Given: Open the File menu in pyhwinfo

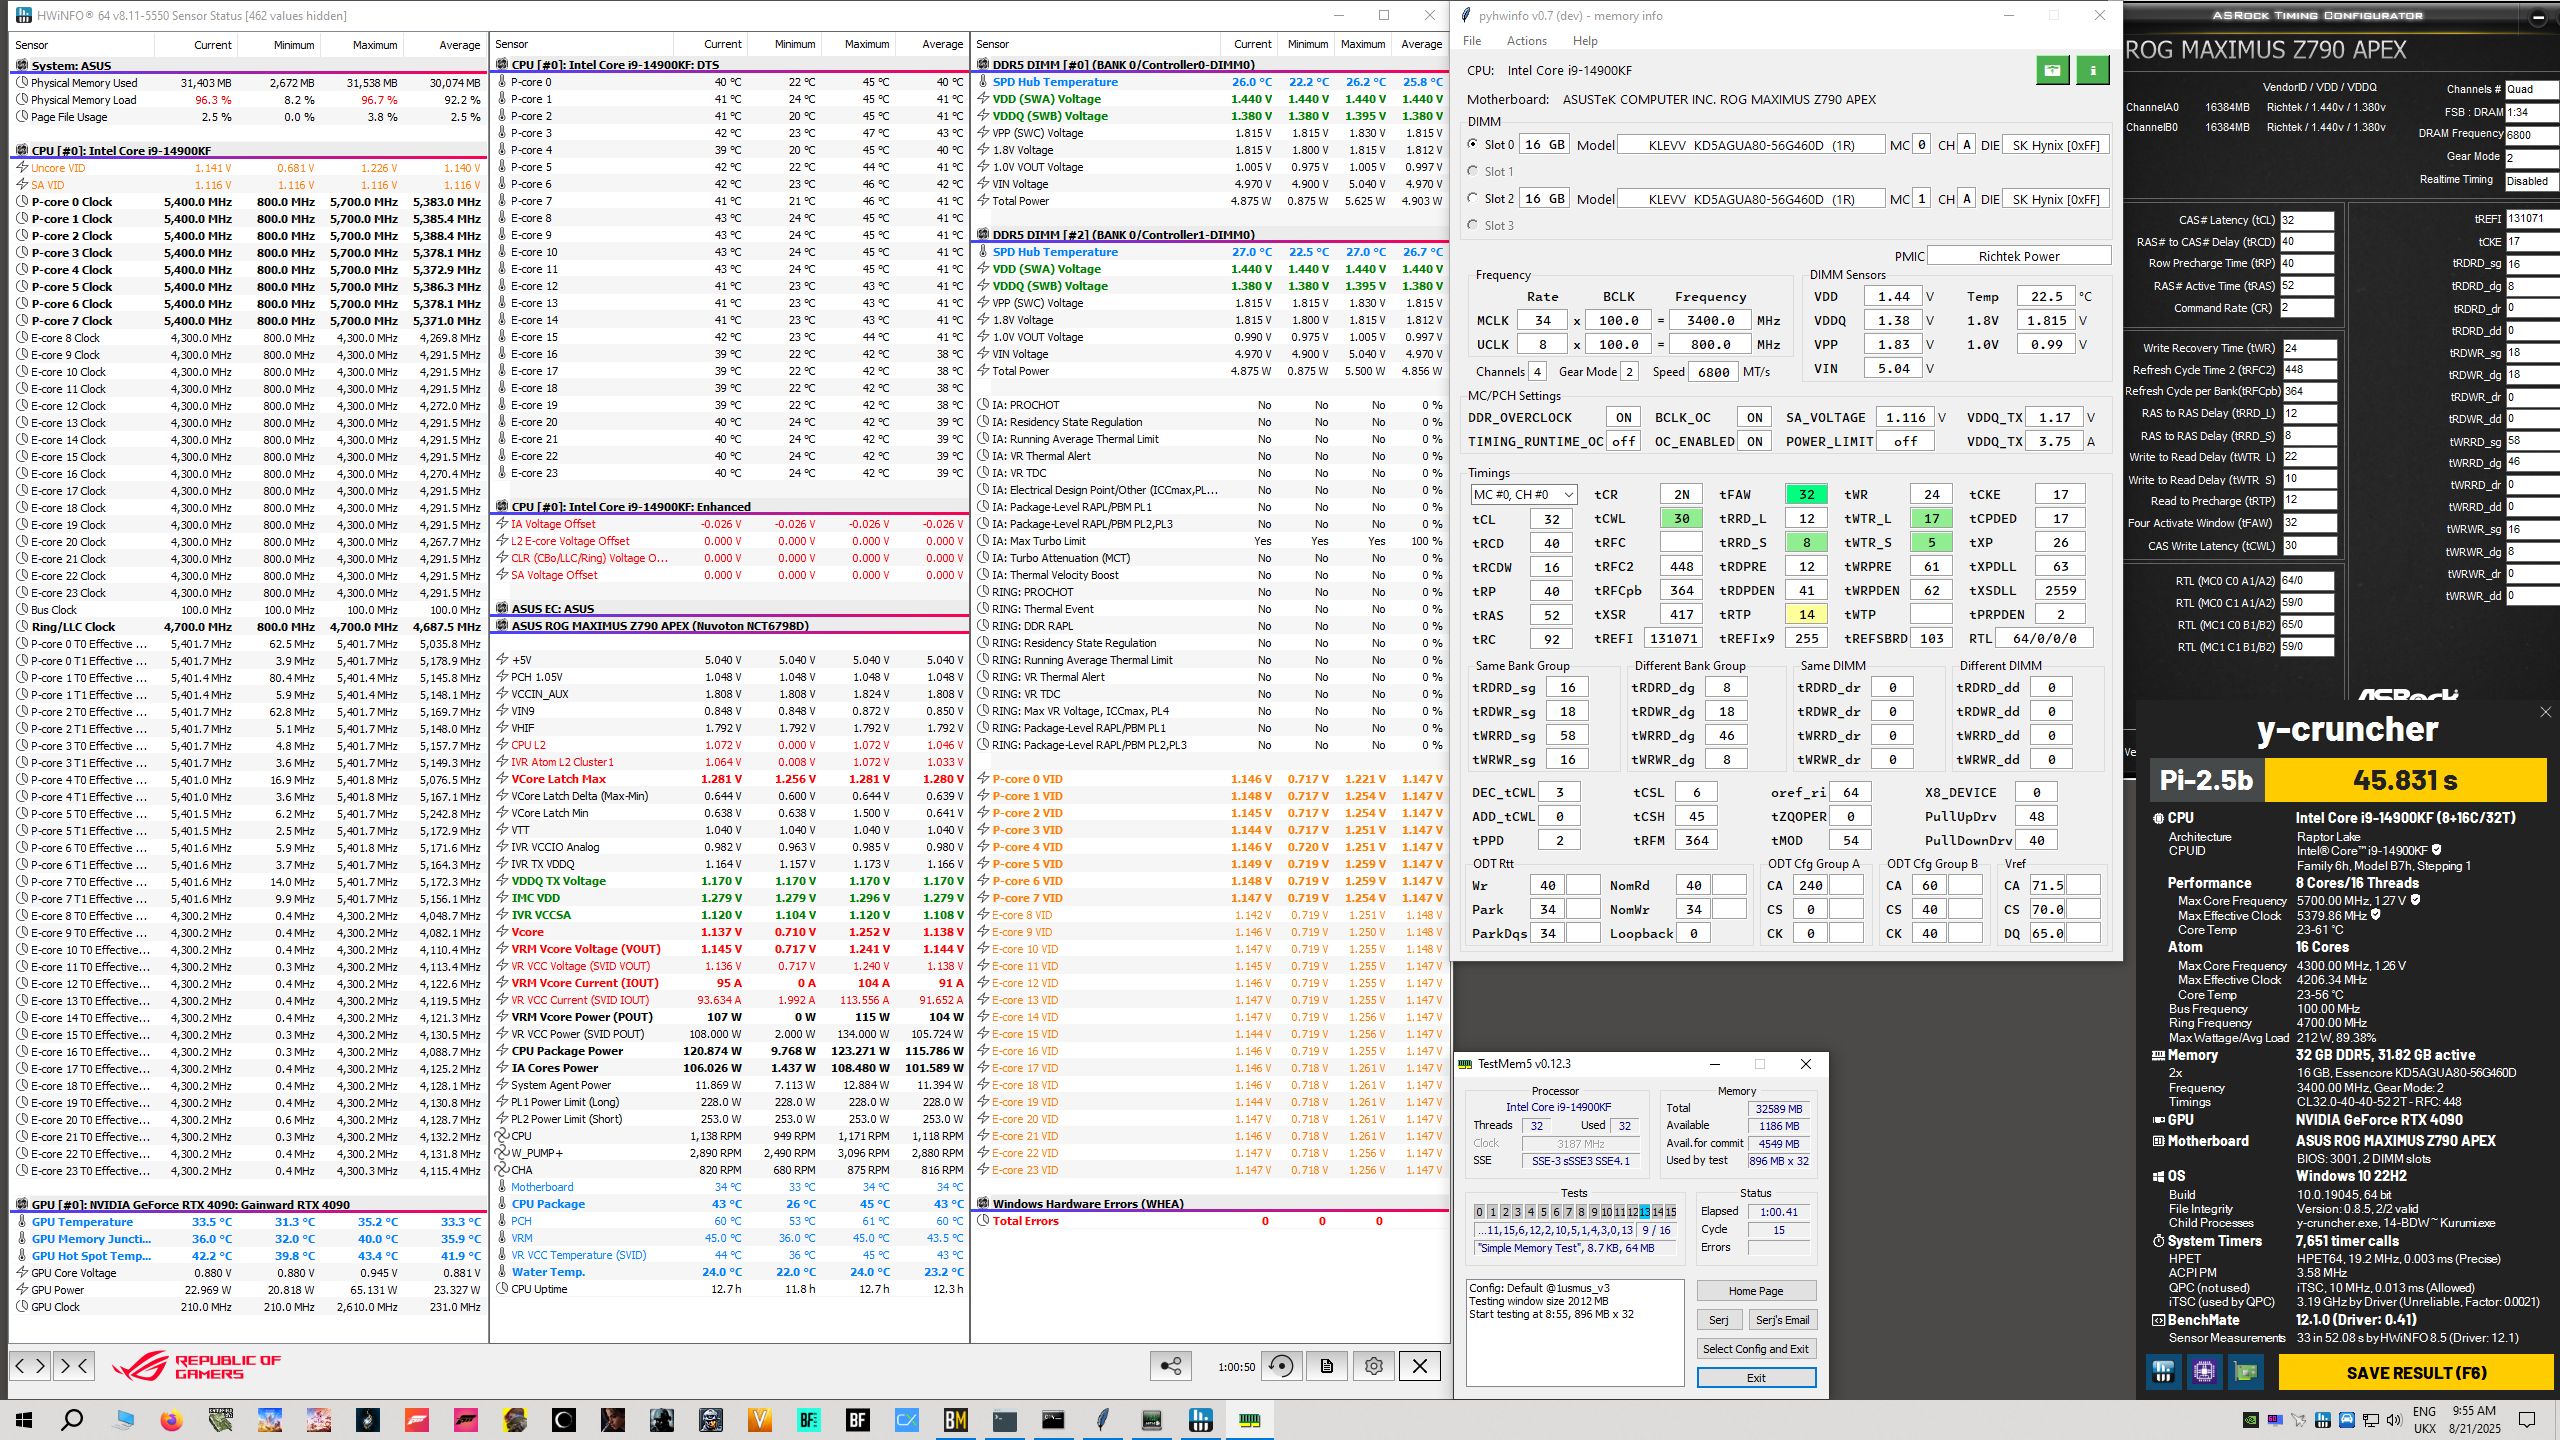Looking at the screenshot, I should 1472,41.
